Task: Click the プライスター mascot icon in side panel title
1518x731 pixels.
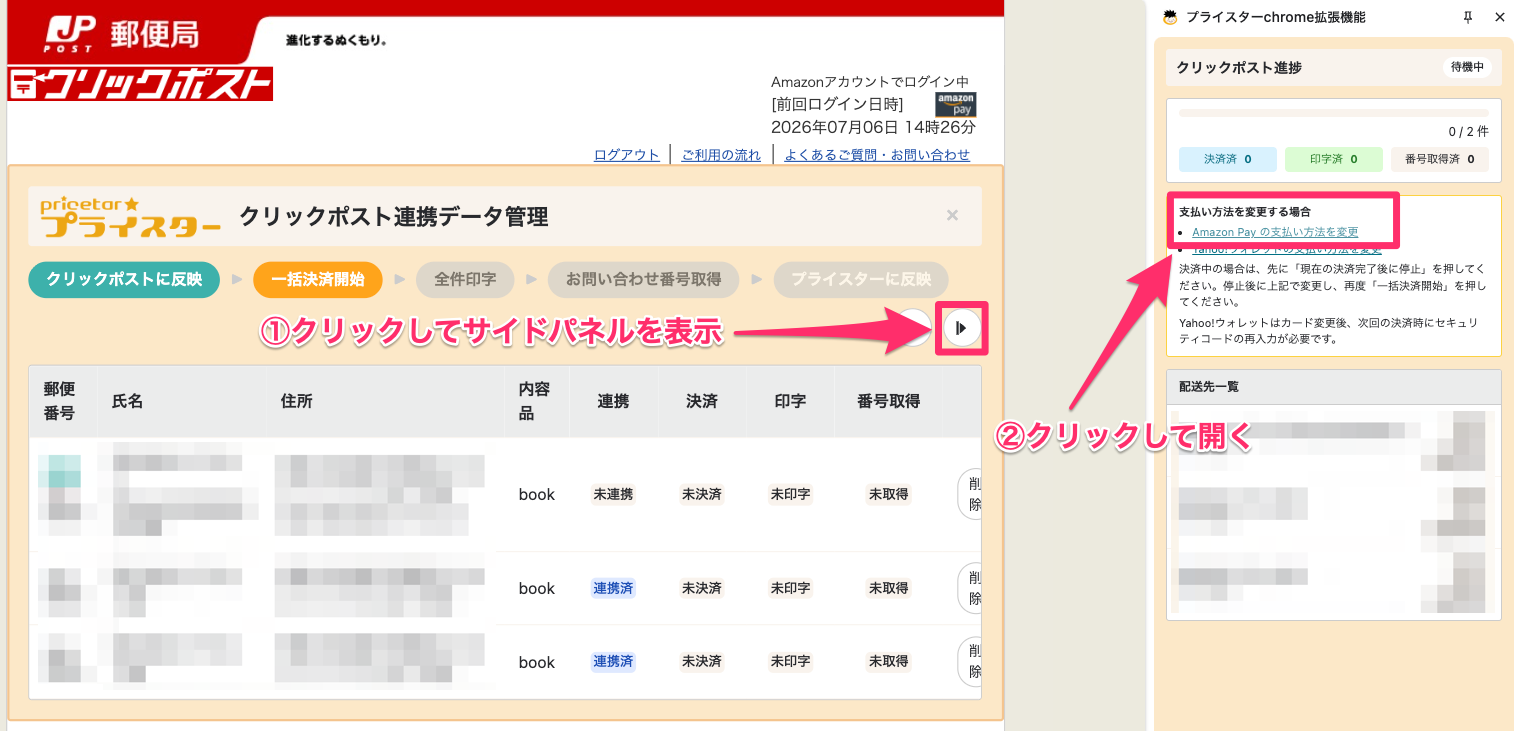Action: click(x=1170, y=17)
